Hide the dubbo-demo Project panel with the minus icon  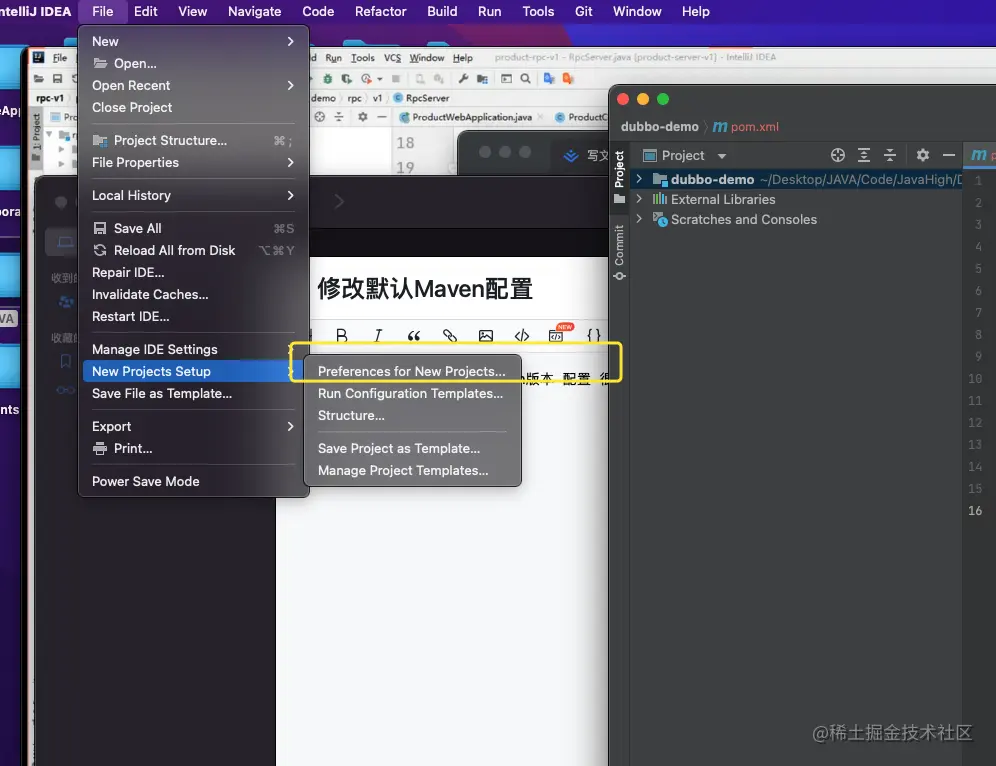tap(949, 155)
